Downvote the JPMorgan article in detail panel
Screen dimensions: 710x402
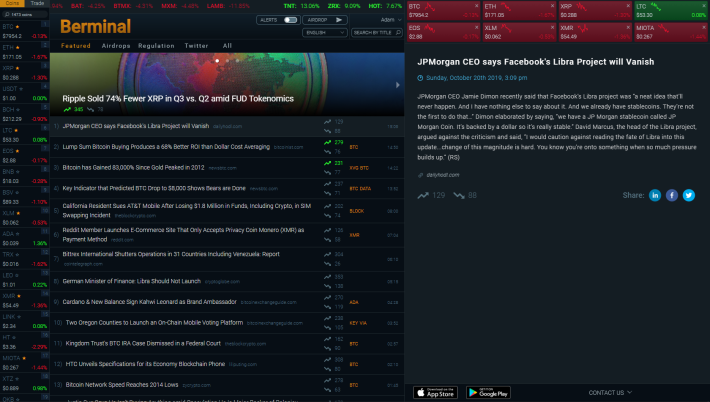point(459,196)
